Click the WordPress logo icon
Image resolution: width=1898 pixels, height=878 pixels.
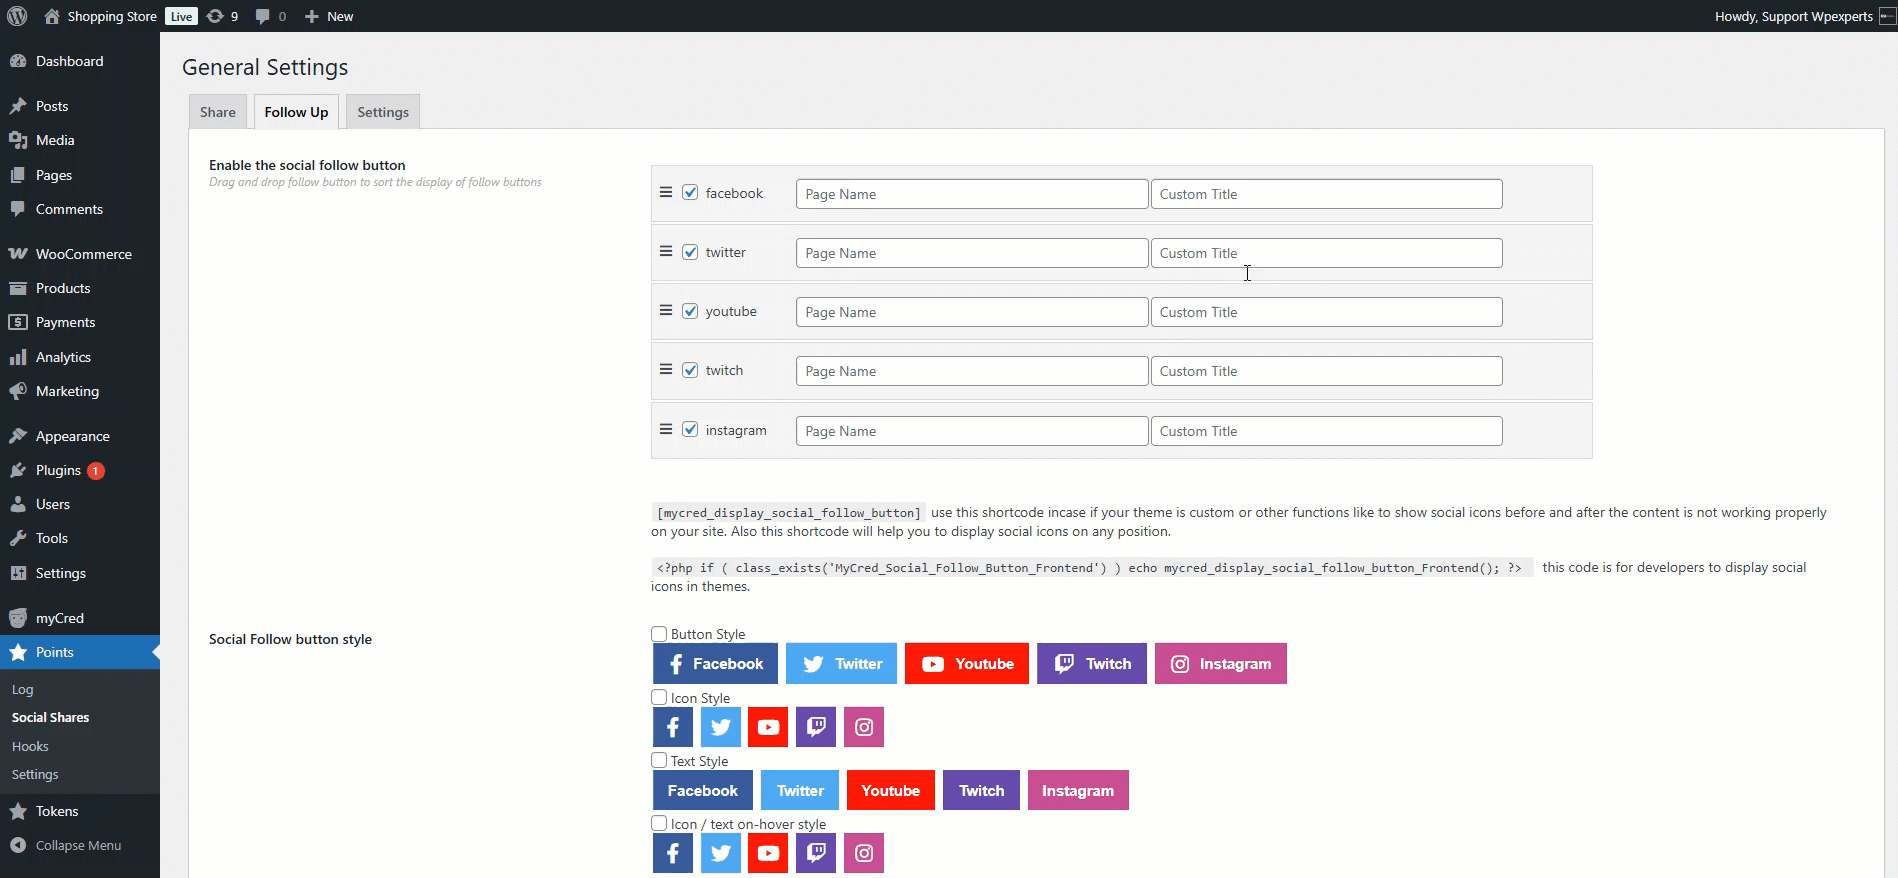click(17, 16)
